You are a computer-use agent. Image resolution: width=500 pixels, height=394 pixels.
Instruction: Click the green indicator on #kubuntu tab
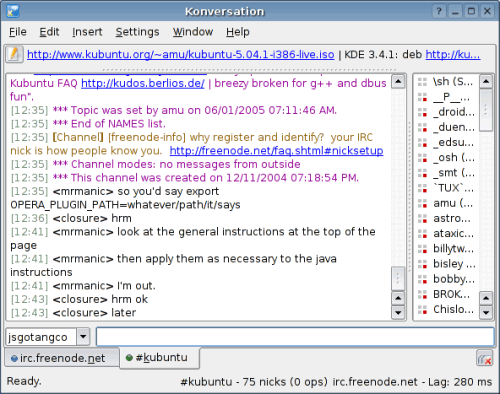(x=129, y=358)
